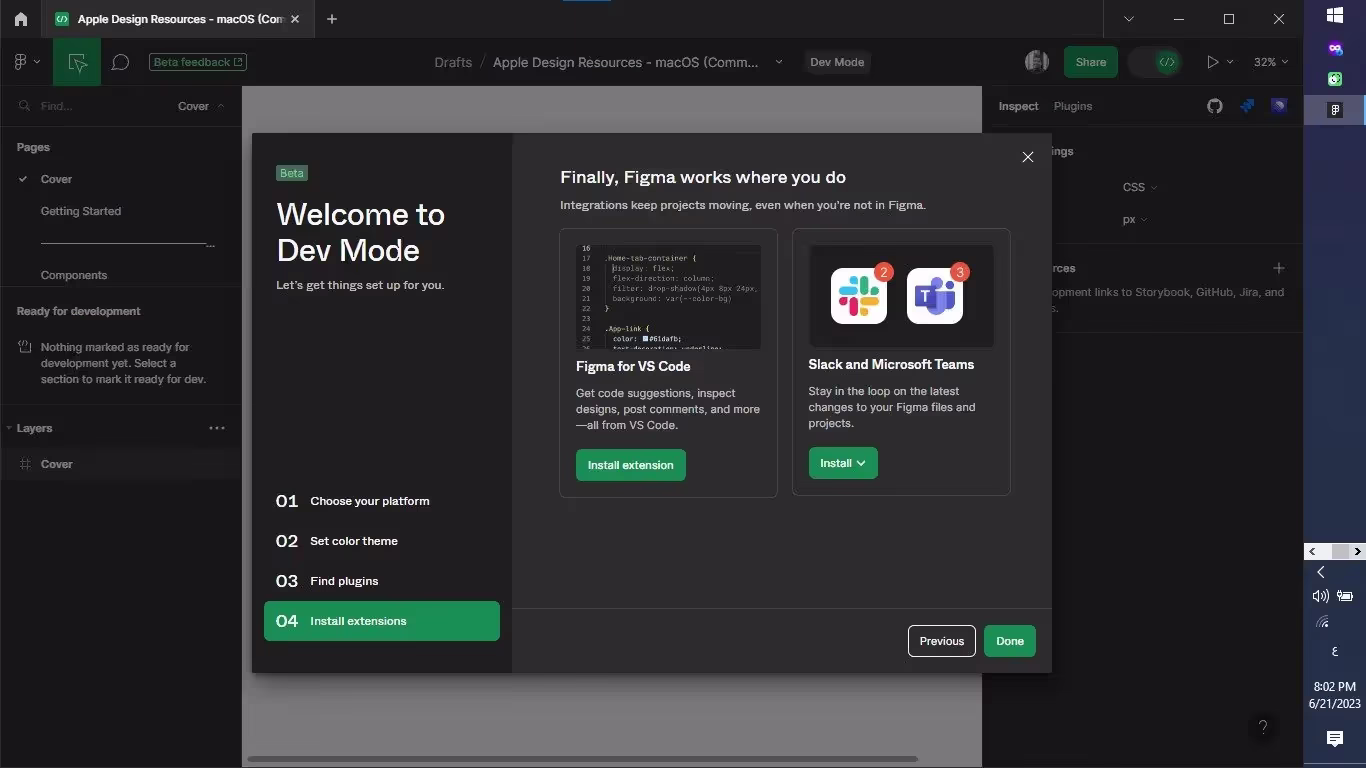The image size is (1366, 768).
Task: Click the Home icon in tab bar
Action: [20, 19]
